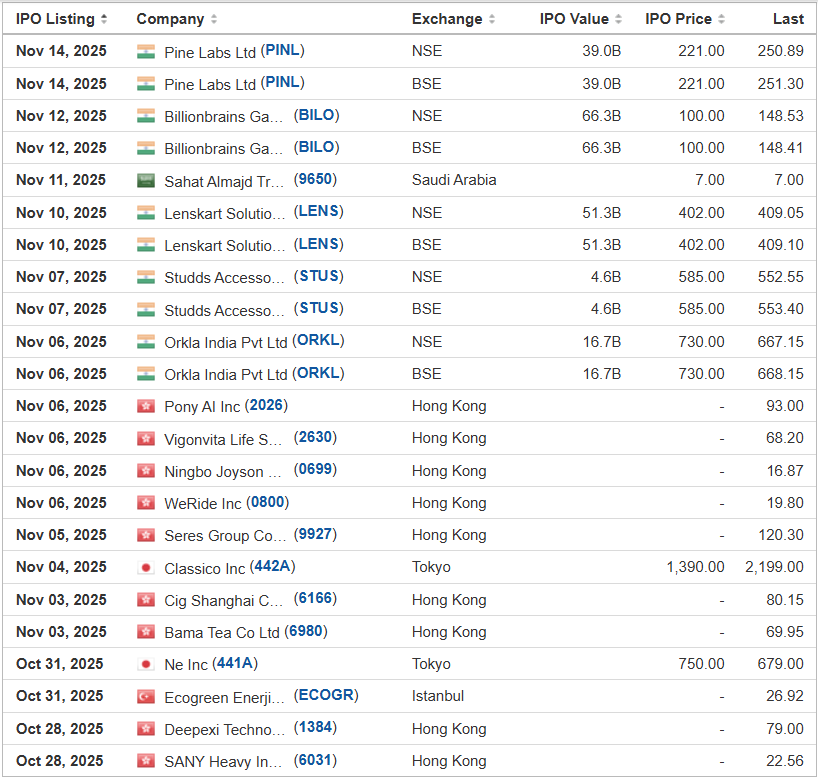Select IPO Price 750.00 cell
Screen dimensions: 818x780
[x=701, y=664]
